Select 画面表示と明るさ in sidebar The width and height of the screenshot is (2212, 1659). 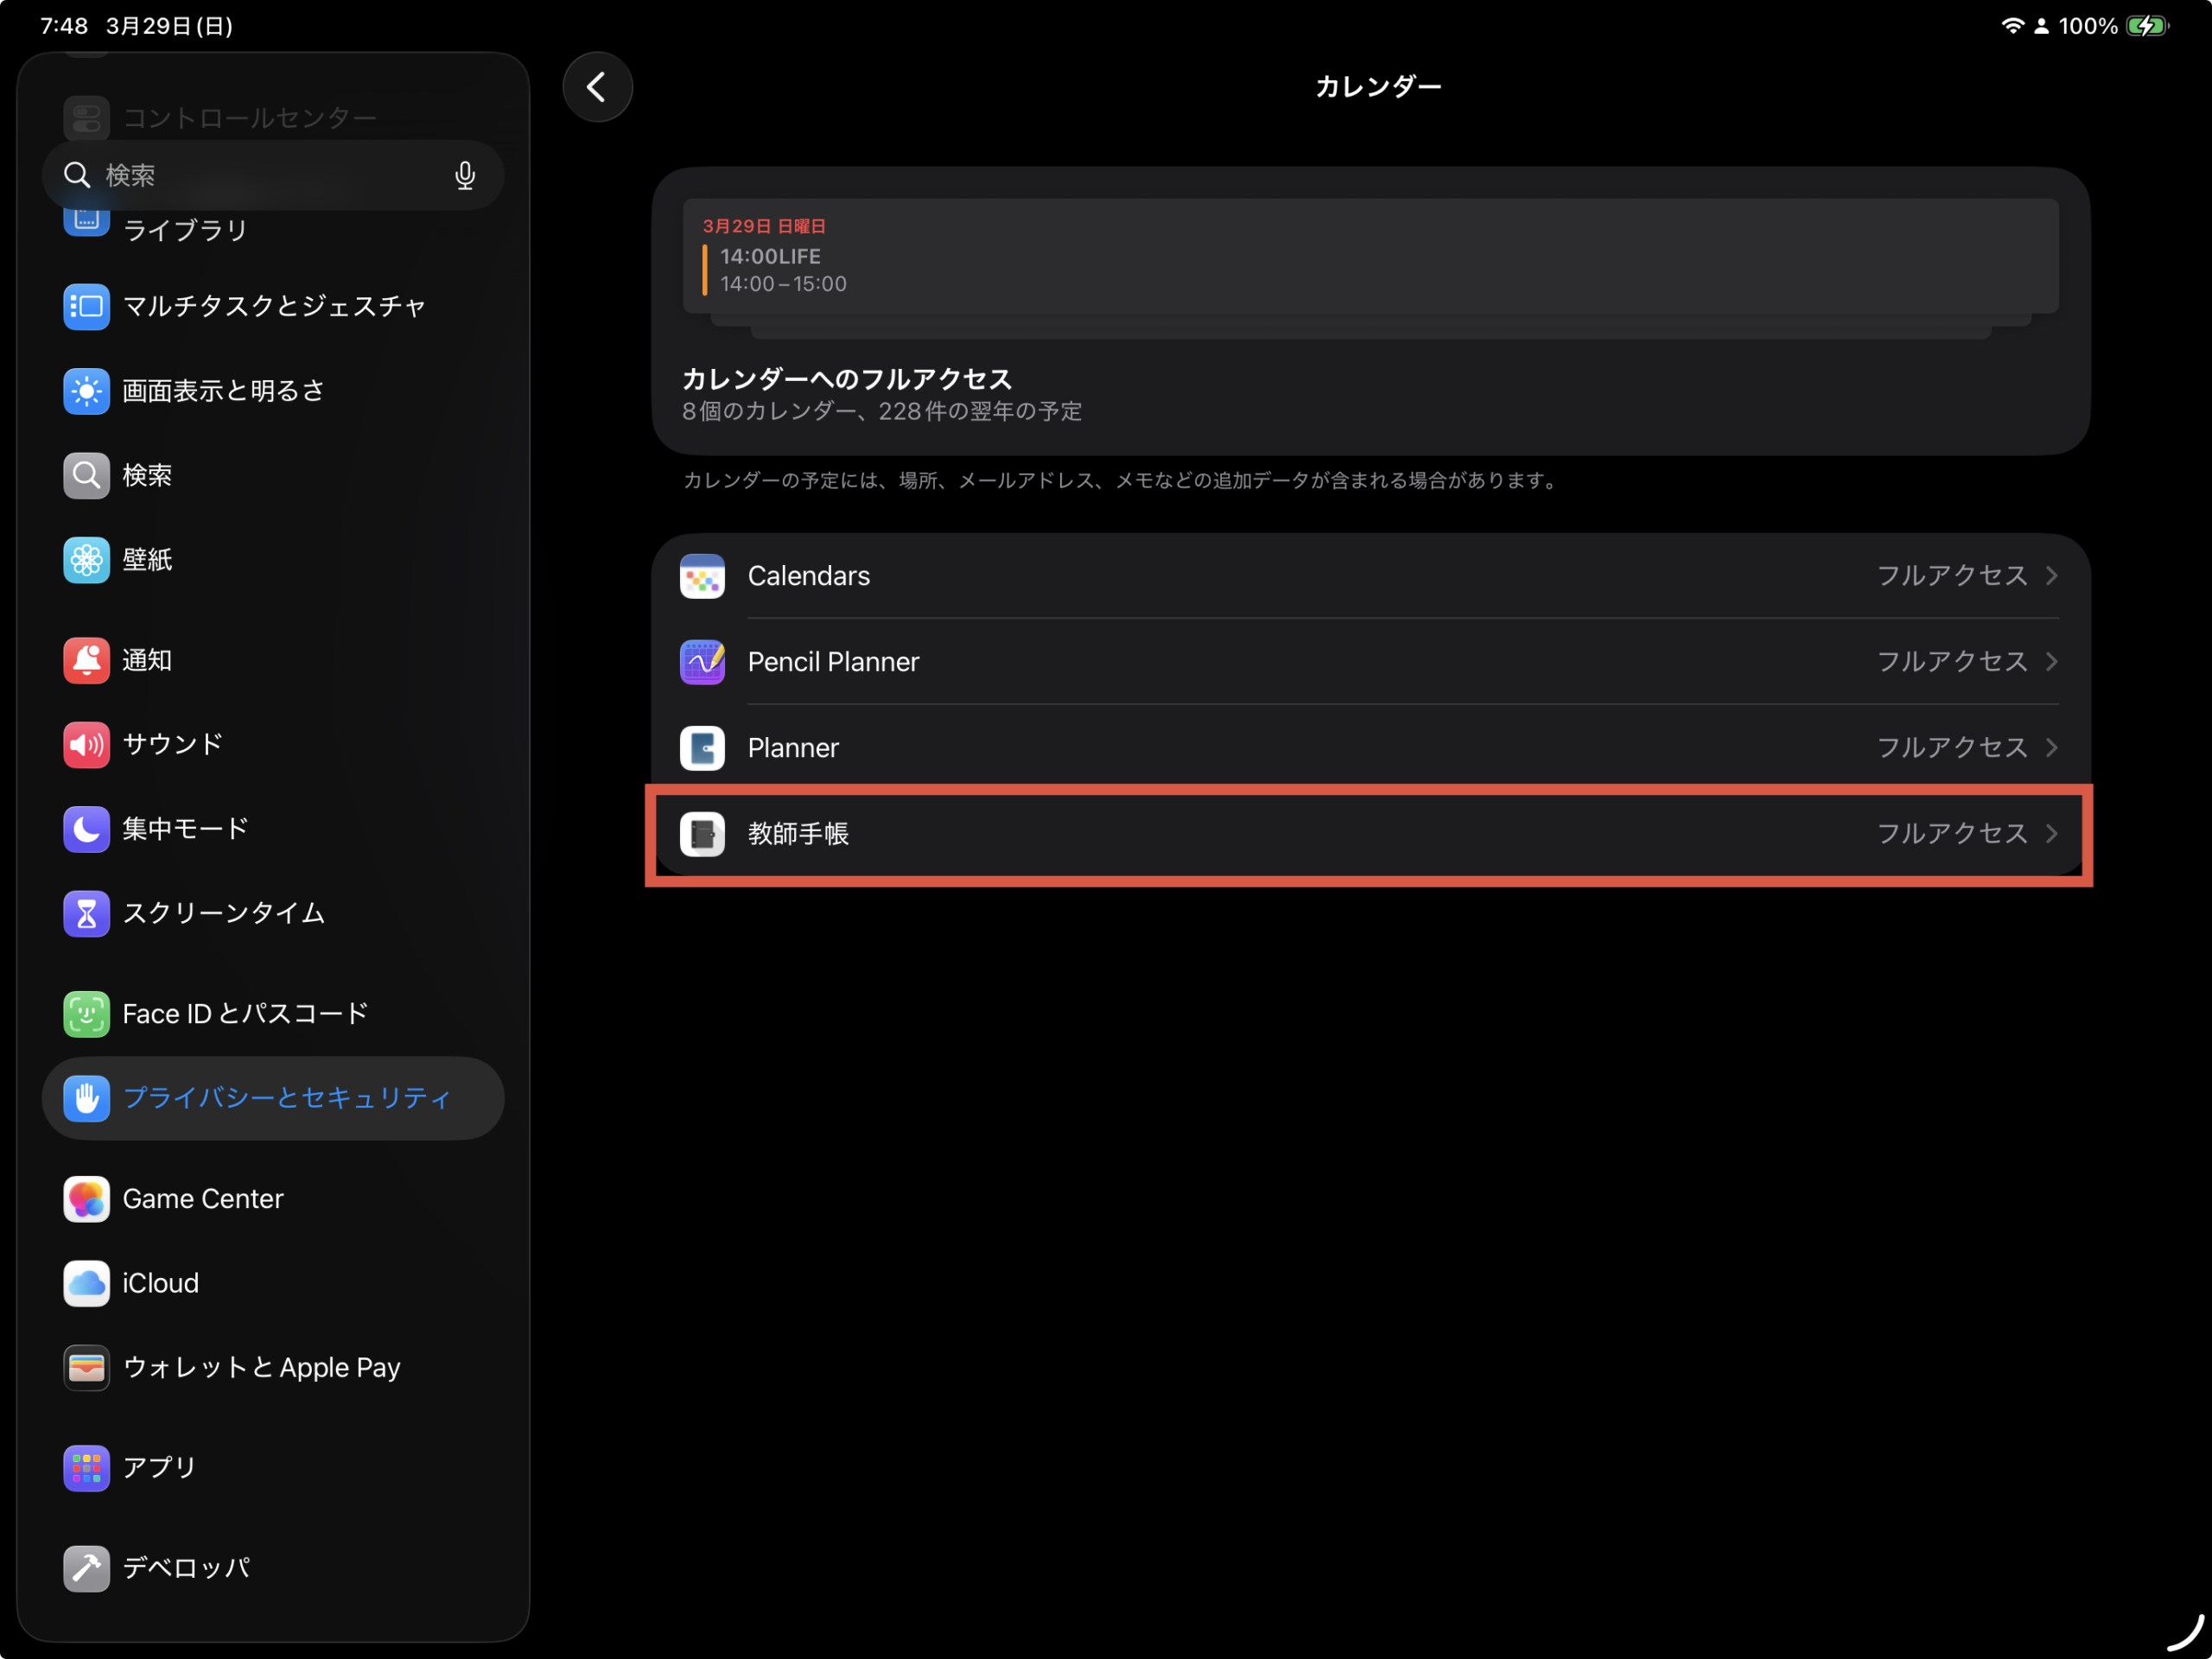224,391
